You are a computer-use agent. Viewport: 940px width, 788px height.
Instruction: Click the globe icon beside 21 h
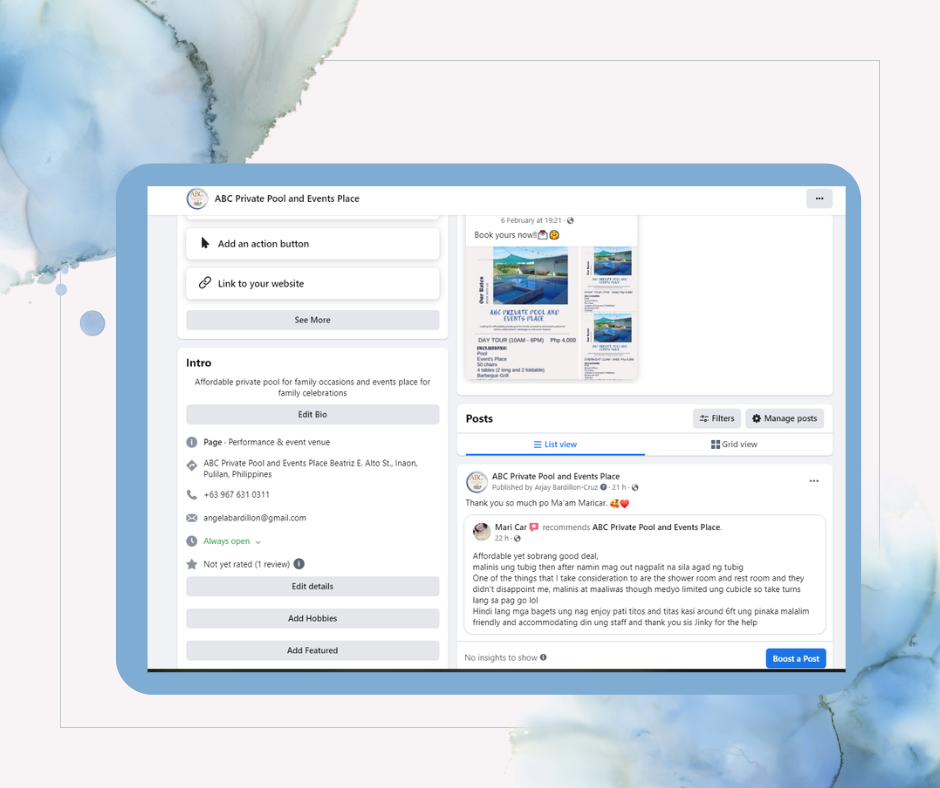tap(635, 488)
